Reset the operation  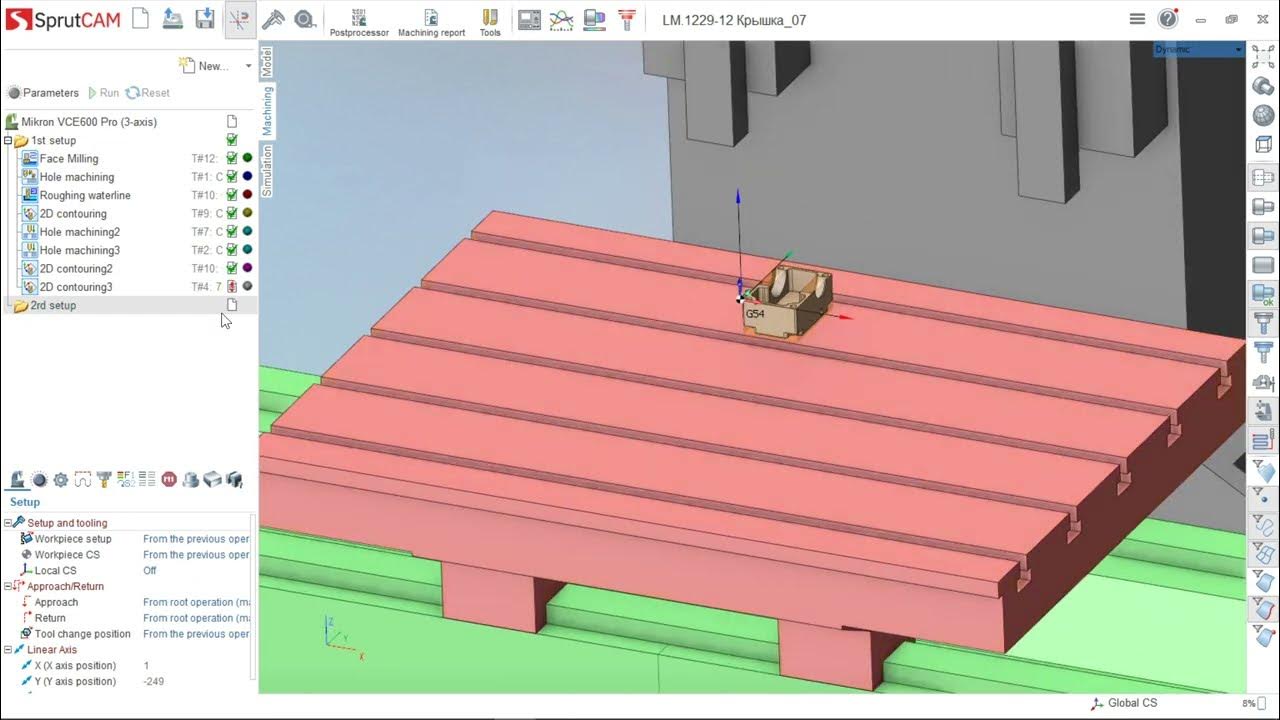[147, 93]
